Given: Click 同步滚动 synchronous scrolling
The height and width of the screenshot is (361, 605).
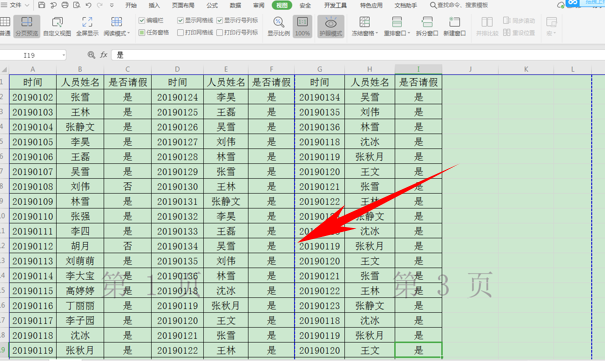Looking at the screenshot, I should click(x=519, y=20).
